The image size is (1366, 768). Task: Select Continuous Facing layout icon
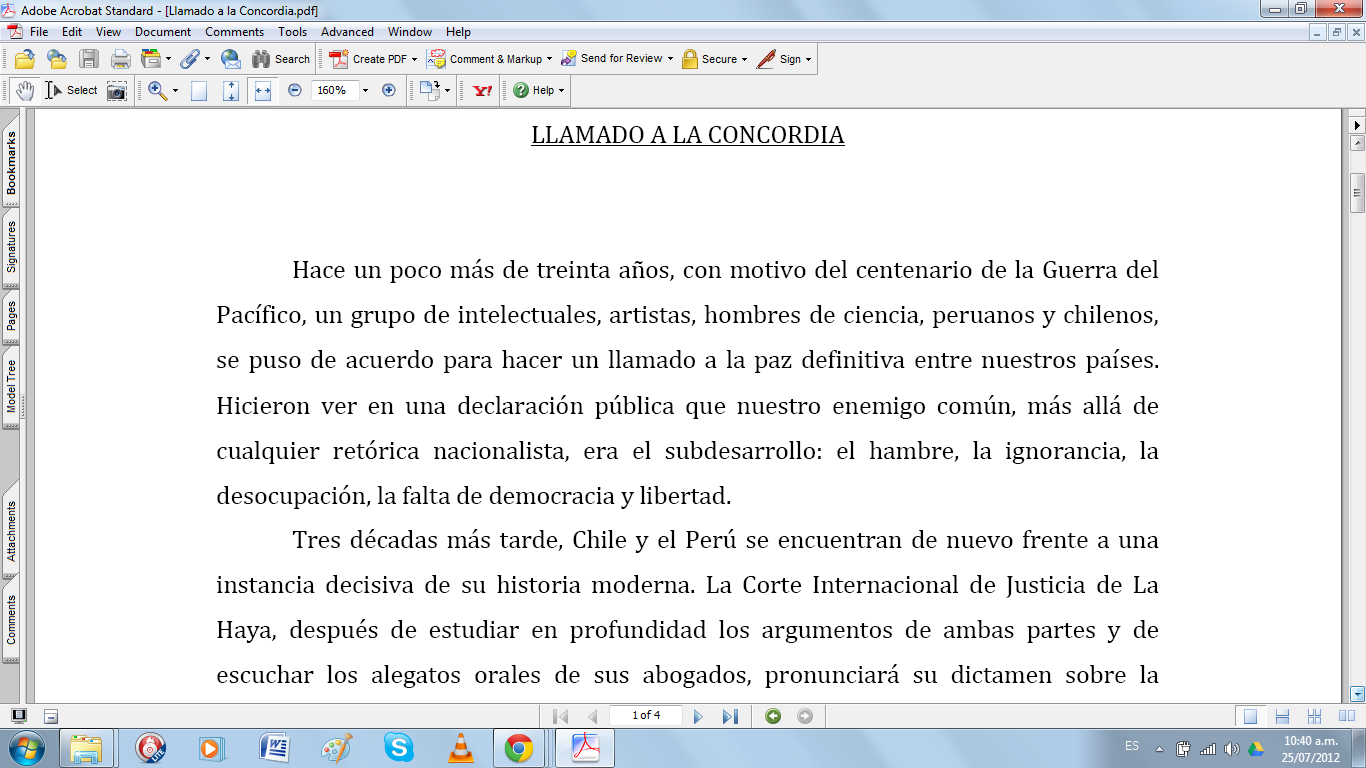tap(1315, 716)
